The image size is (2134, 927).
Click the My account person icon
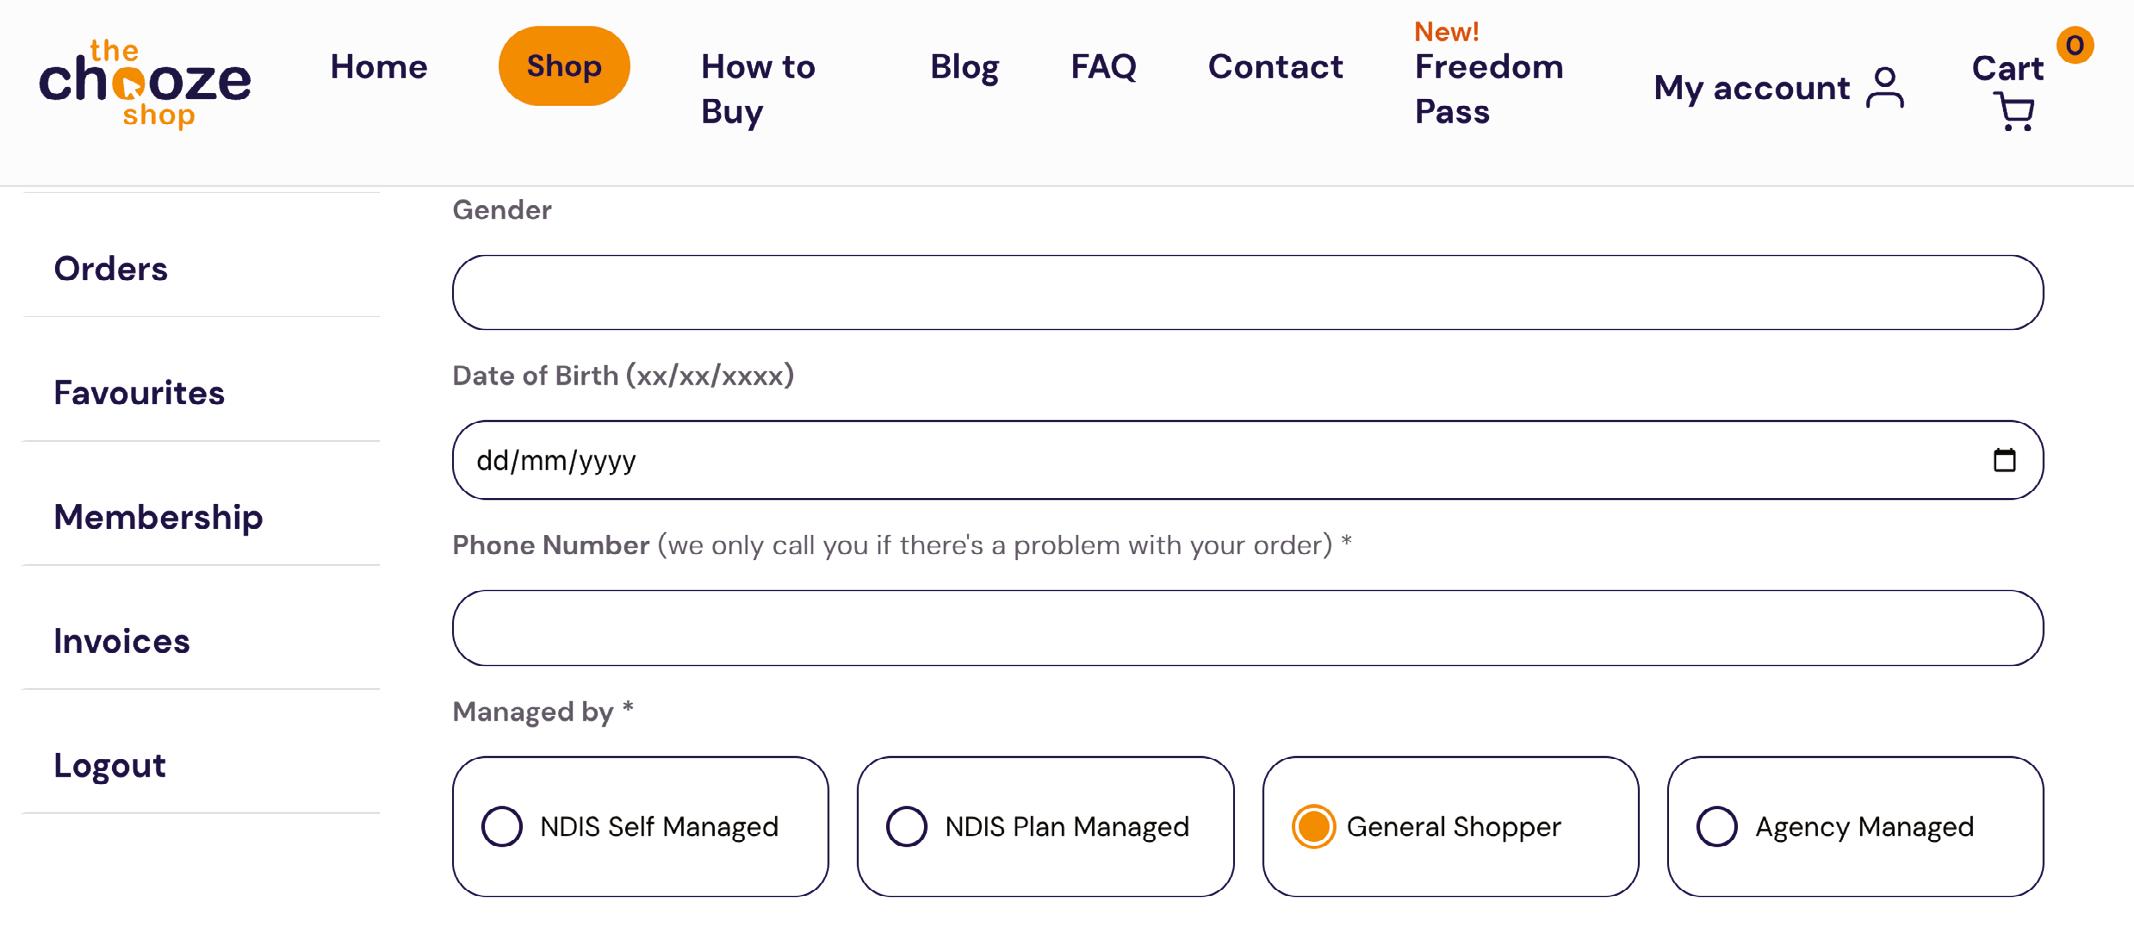(x=1885, y=88)
